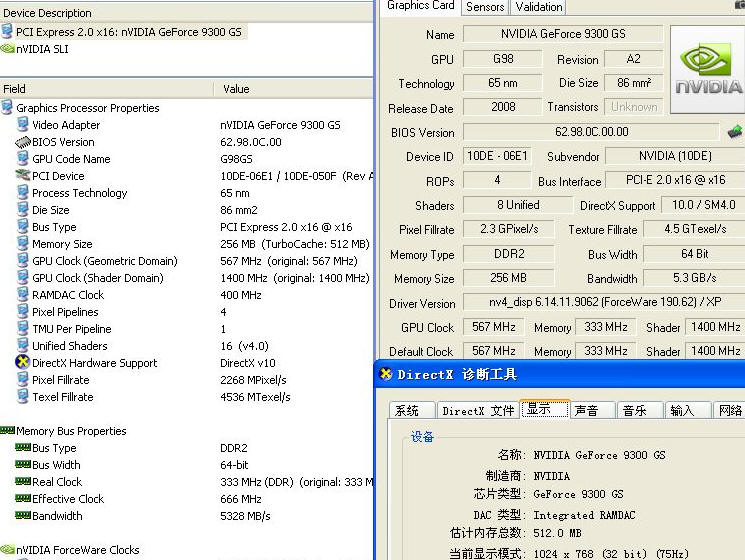Click the Texel Fillrate row icon
This screenshot has height=560, width=745.
tap(22, 396)
